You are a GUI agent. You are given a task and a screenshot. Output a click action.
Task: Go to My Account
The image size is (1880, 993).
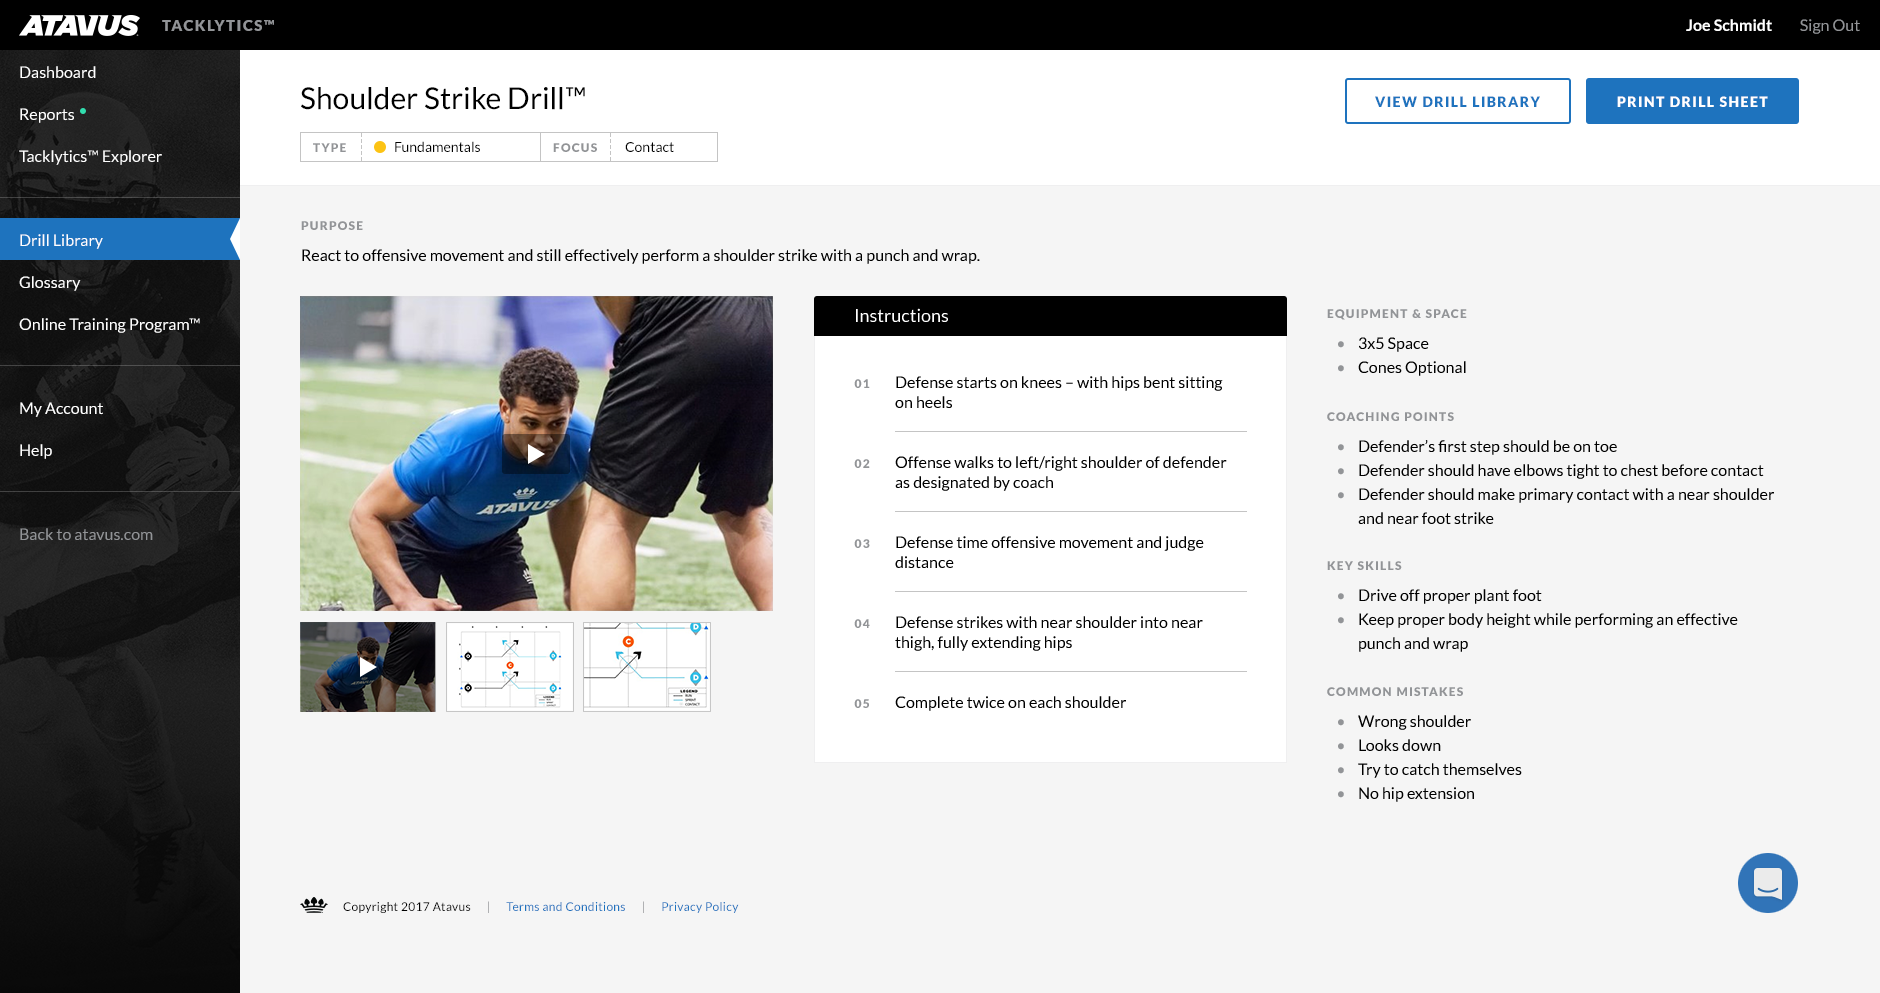tap(61, 408)
